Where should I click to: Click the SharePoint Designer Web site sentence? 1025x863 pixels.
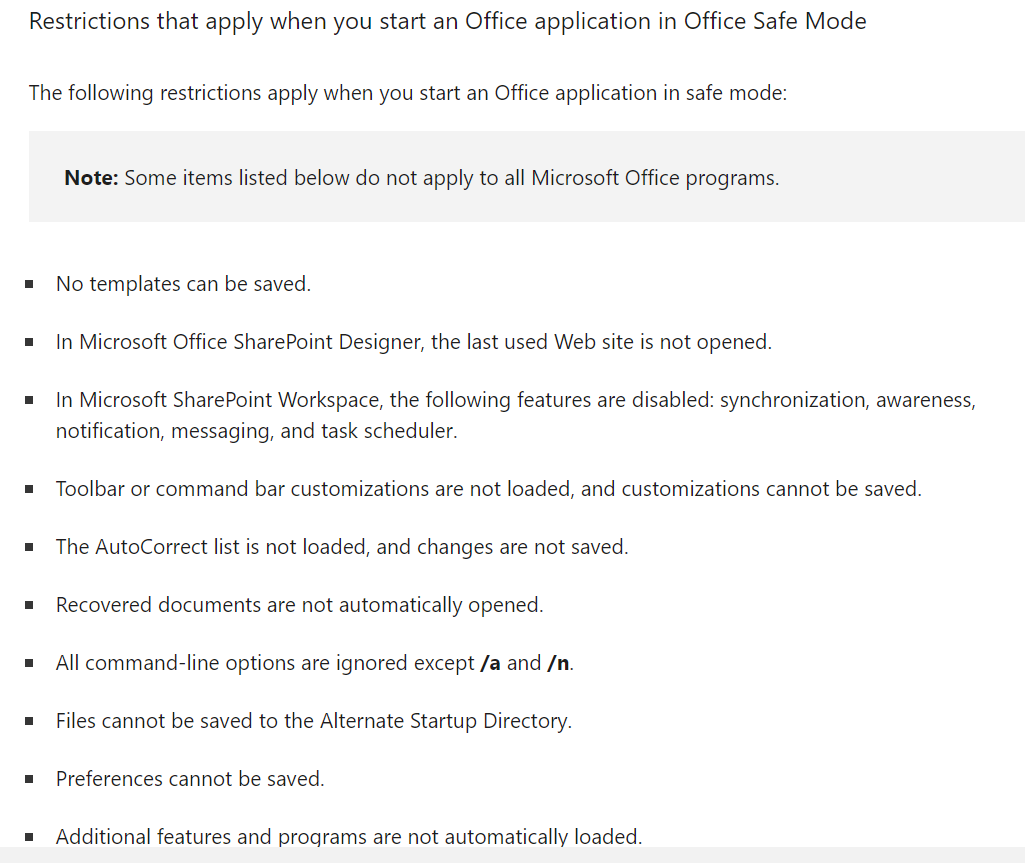tap(414, 342)
